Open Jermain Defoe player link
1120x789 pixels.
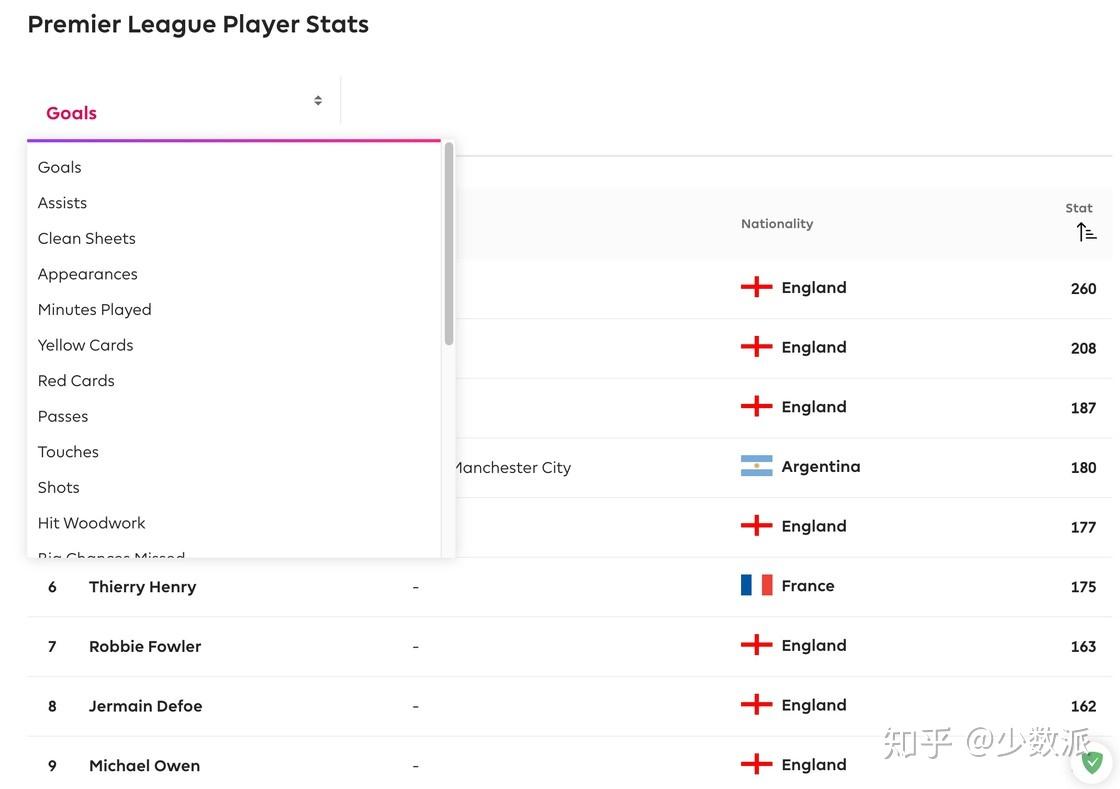pyautogui.click(x=145, y=706)
